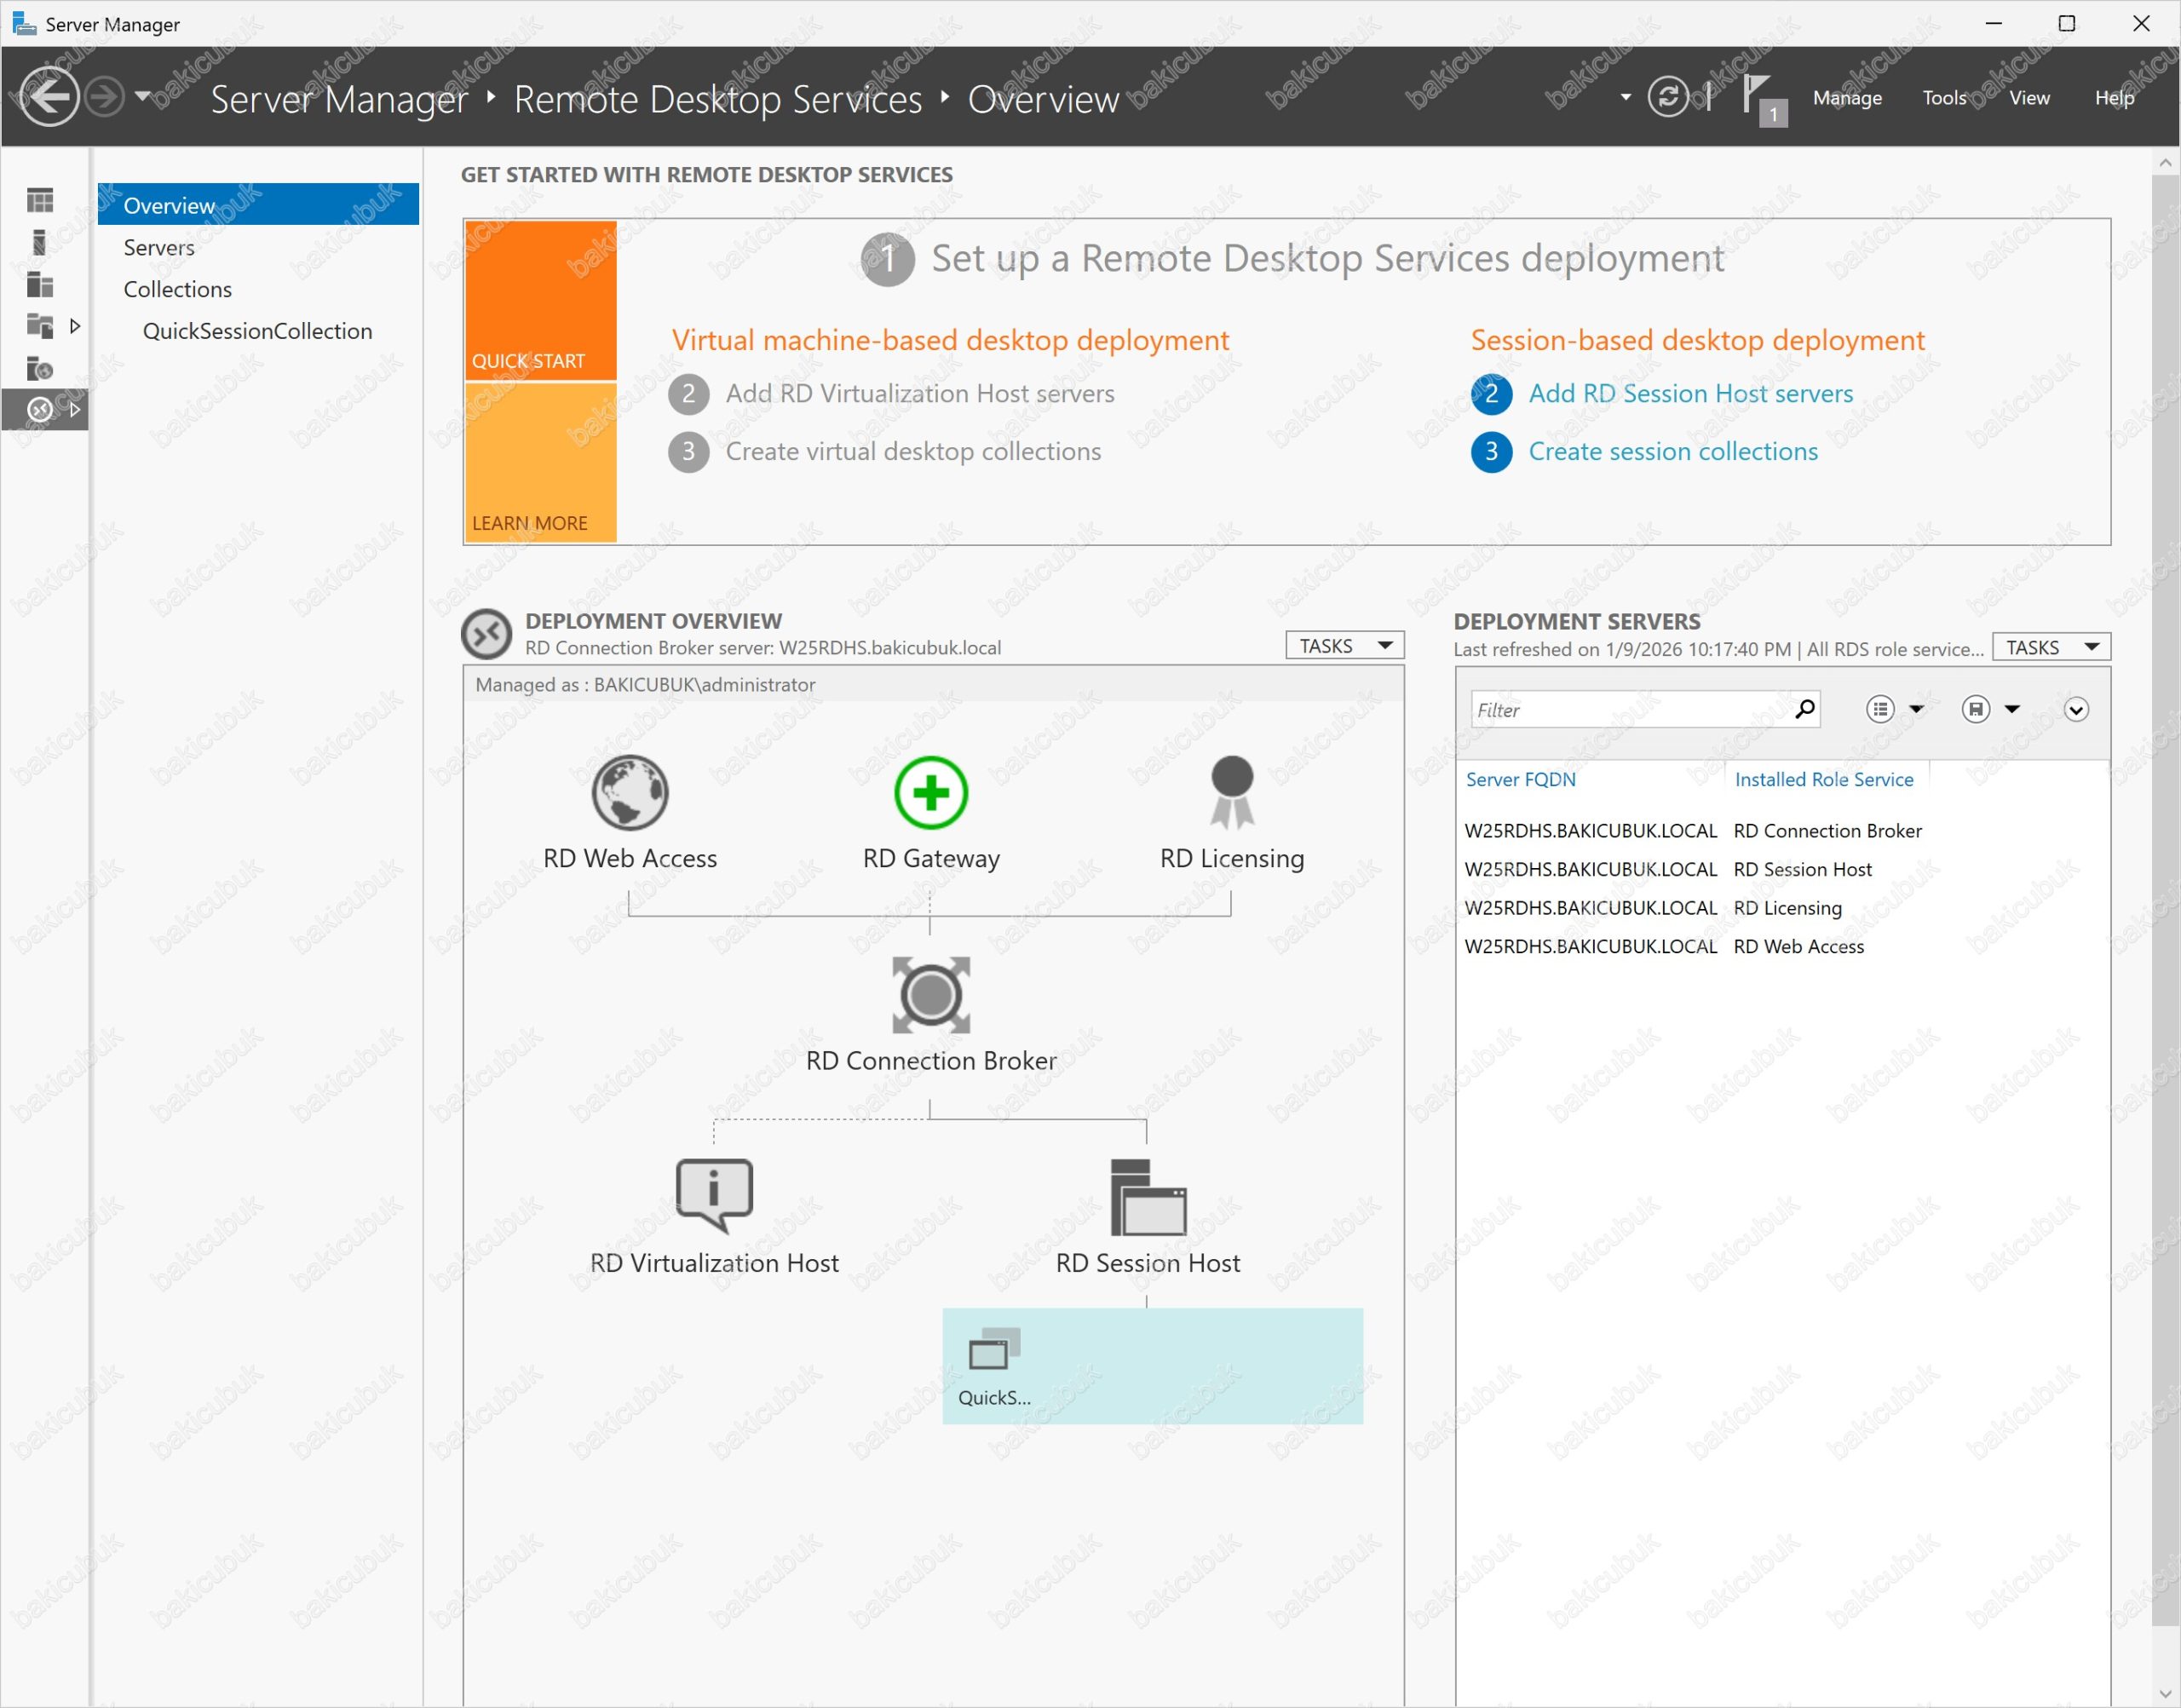Open the Manage menu
2181x1708 pixels.
click(x=1847, y=98)
